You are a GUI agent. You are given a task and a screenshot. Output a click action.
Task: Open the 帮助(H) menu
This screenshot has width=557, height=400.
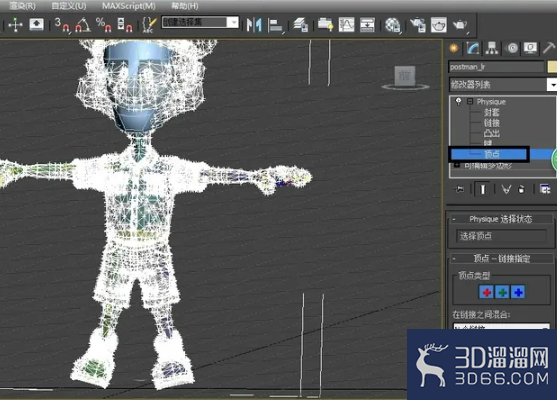click(184, 6)
